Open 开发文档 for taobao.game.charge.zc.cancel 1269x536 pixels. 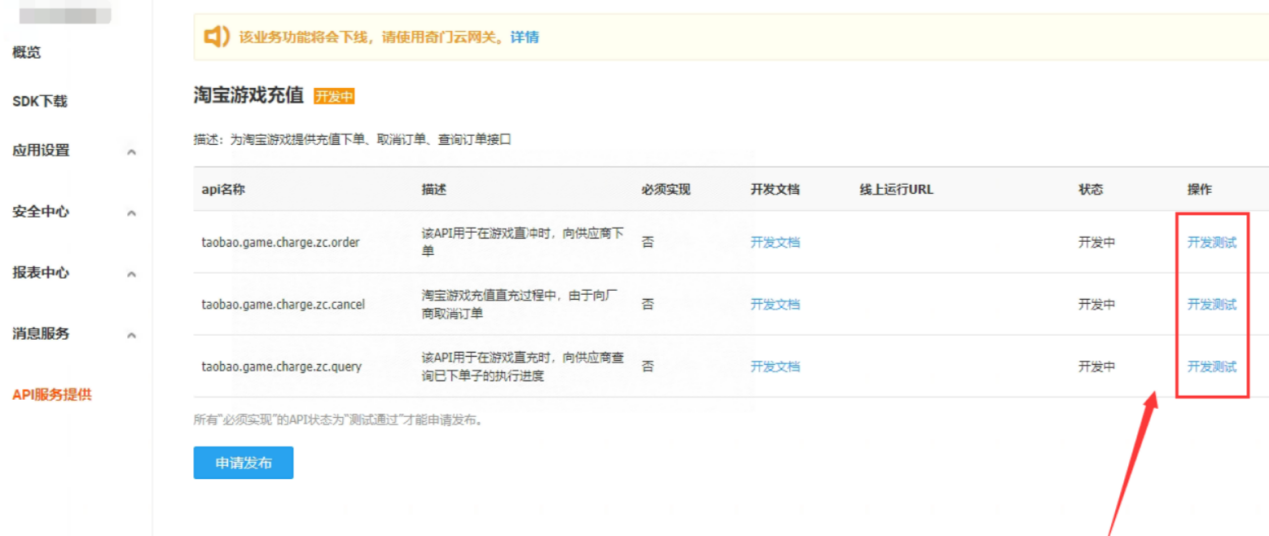point(775,304)
